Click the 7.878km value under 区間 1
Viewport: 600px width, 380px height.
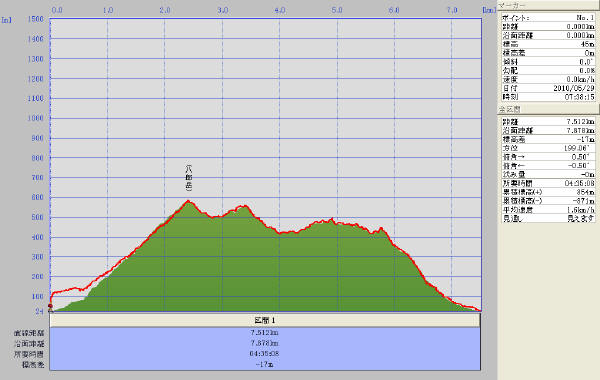(265, 343)
